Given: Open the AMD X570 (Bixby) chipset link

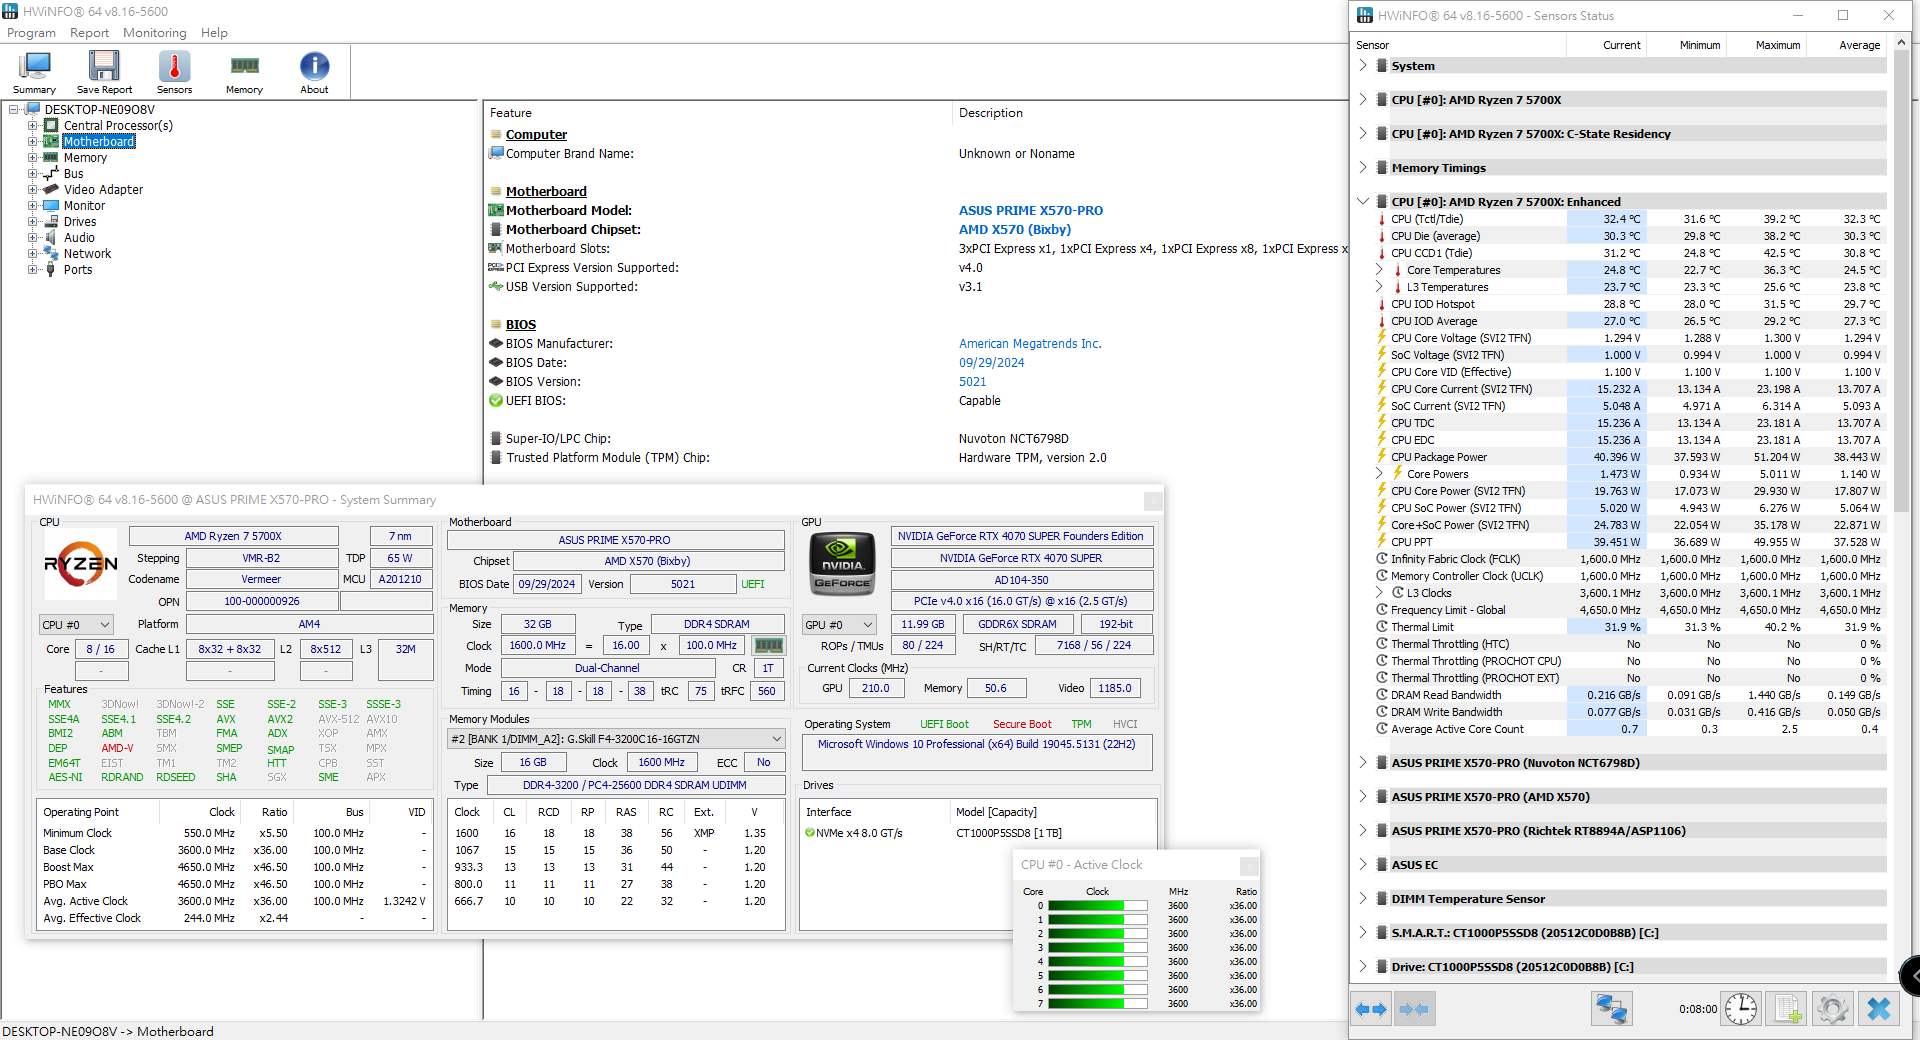Looking at the screenshot, I should pos(1015,230).
